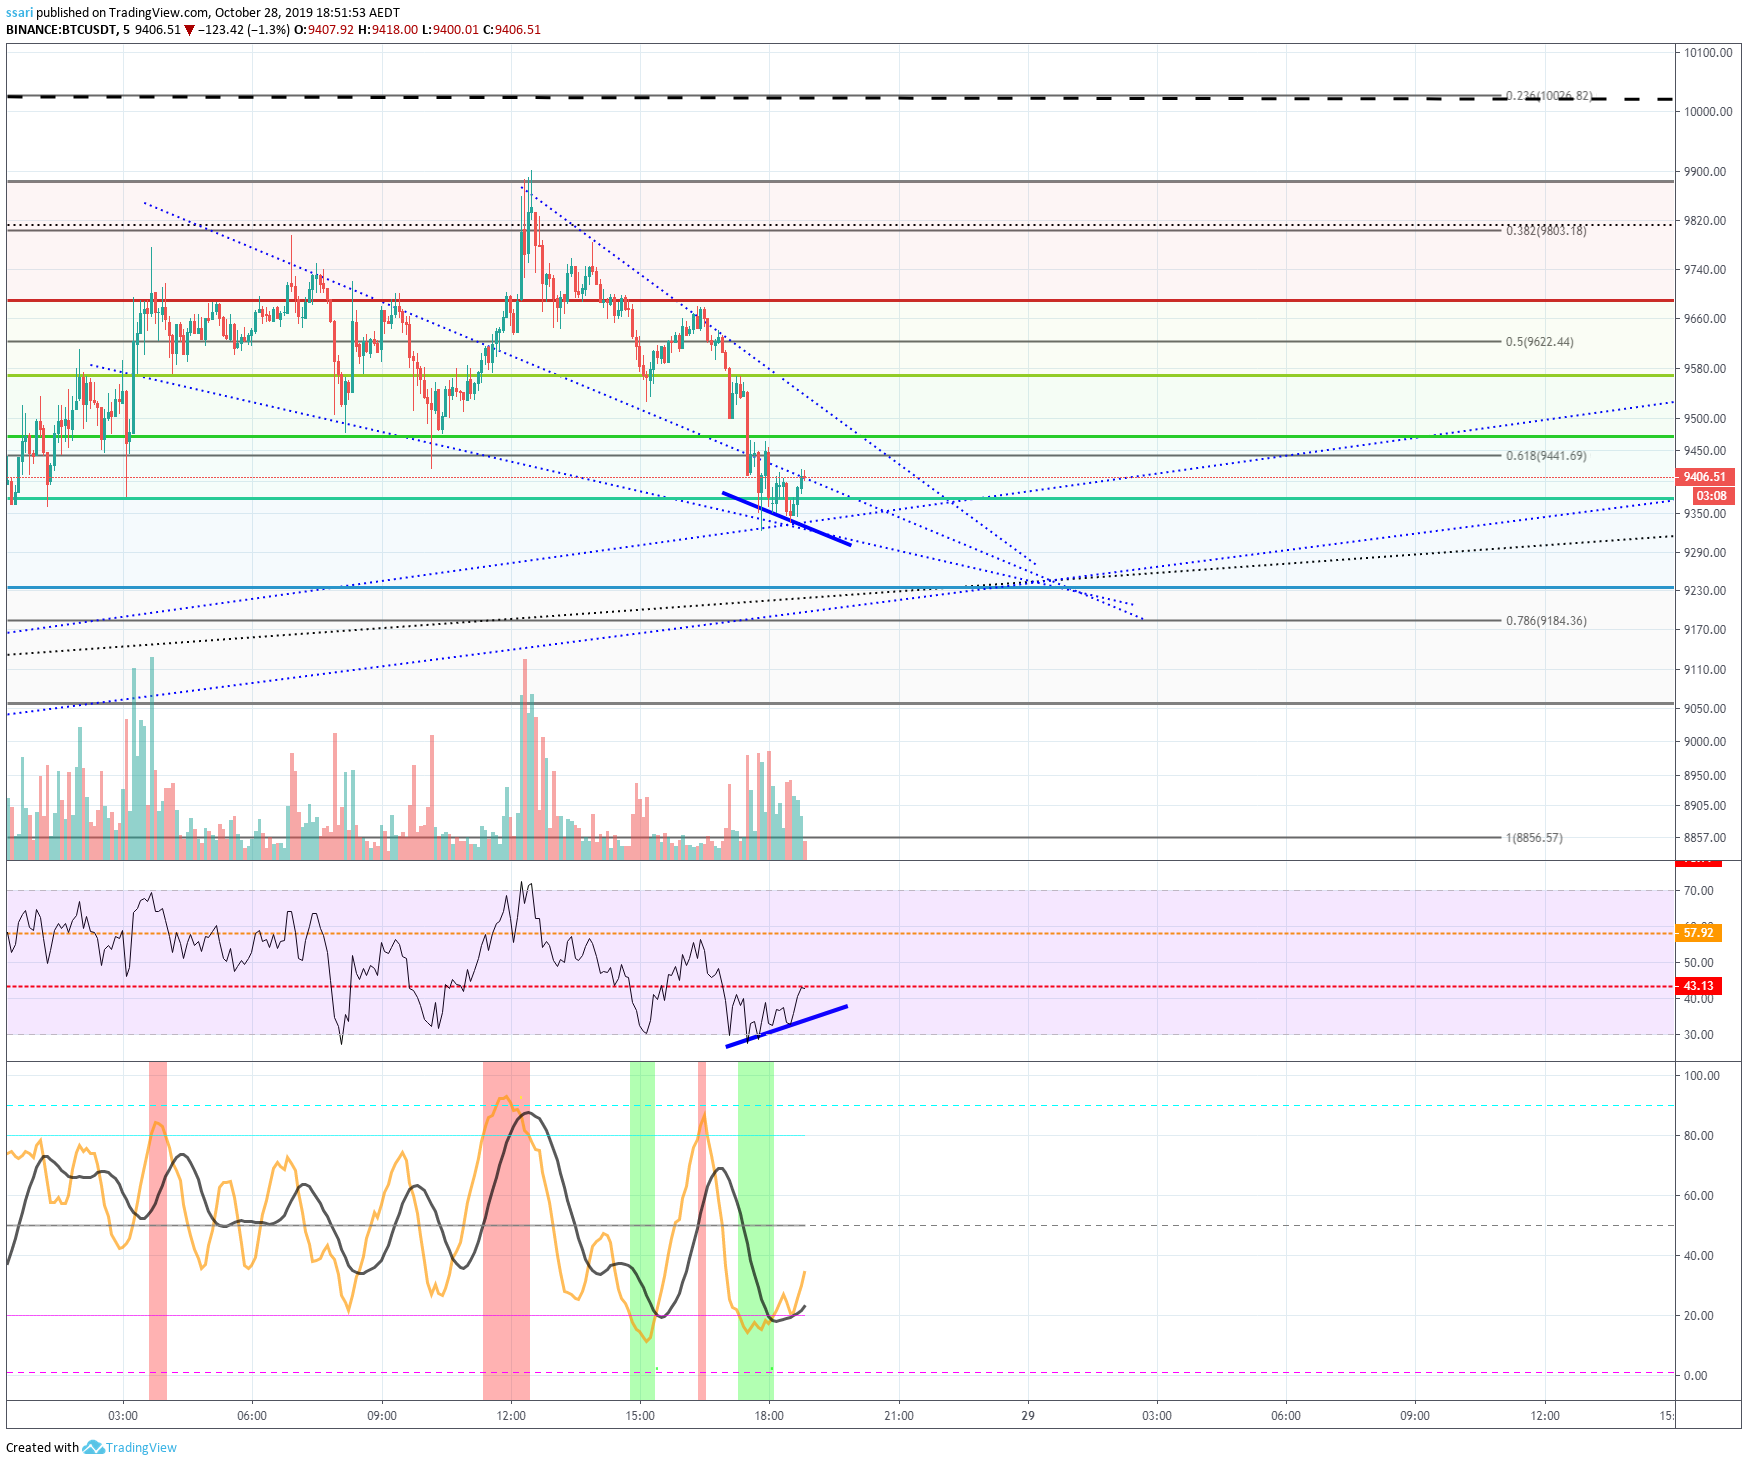Click the 12:00 time axis label under stochastic
The width and height of the screenshot is (1748, 1465).
511,1415
